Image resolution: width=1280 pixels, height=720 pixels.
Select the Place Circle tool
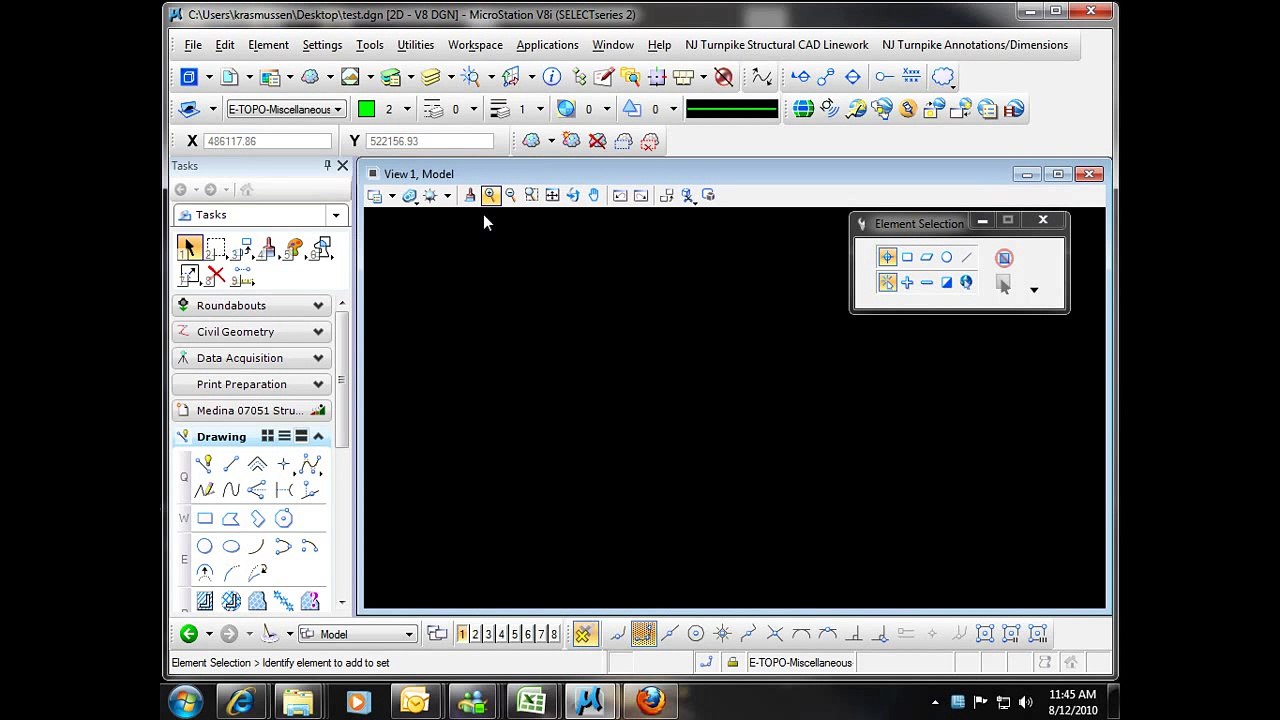coord(205,546)
